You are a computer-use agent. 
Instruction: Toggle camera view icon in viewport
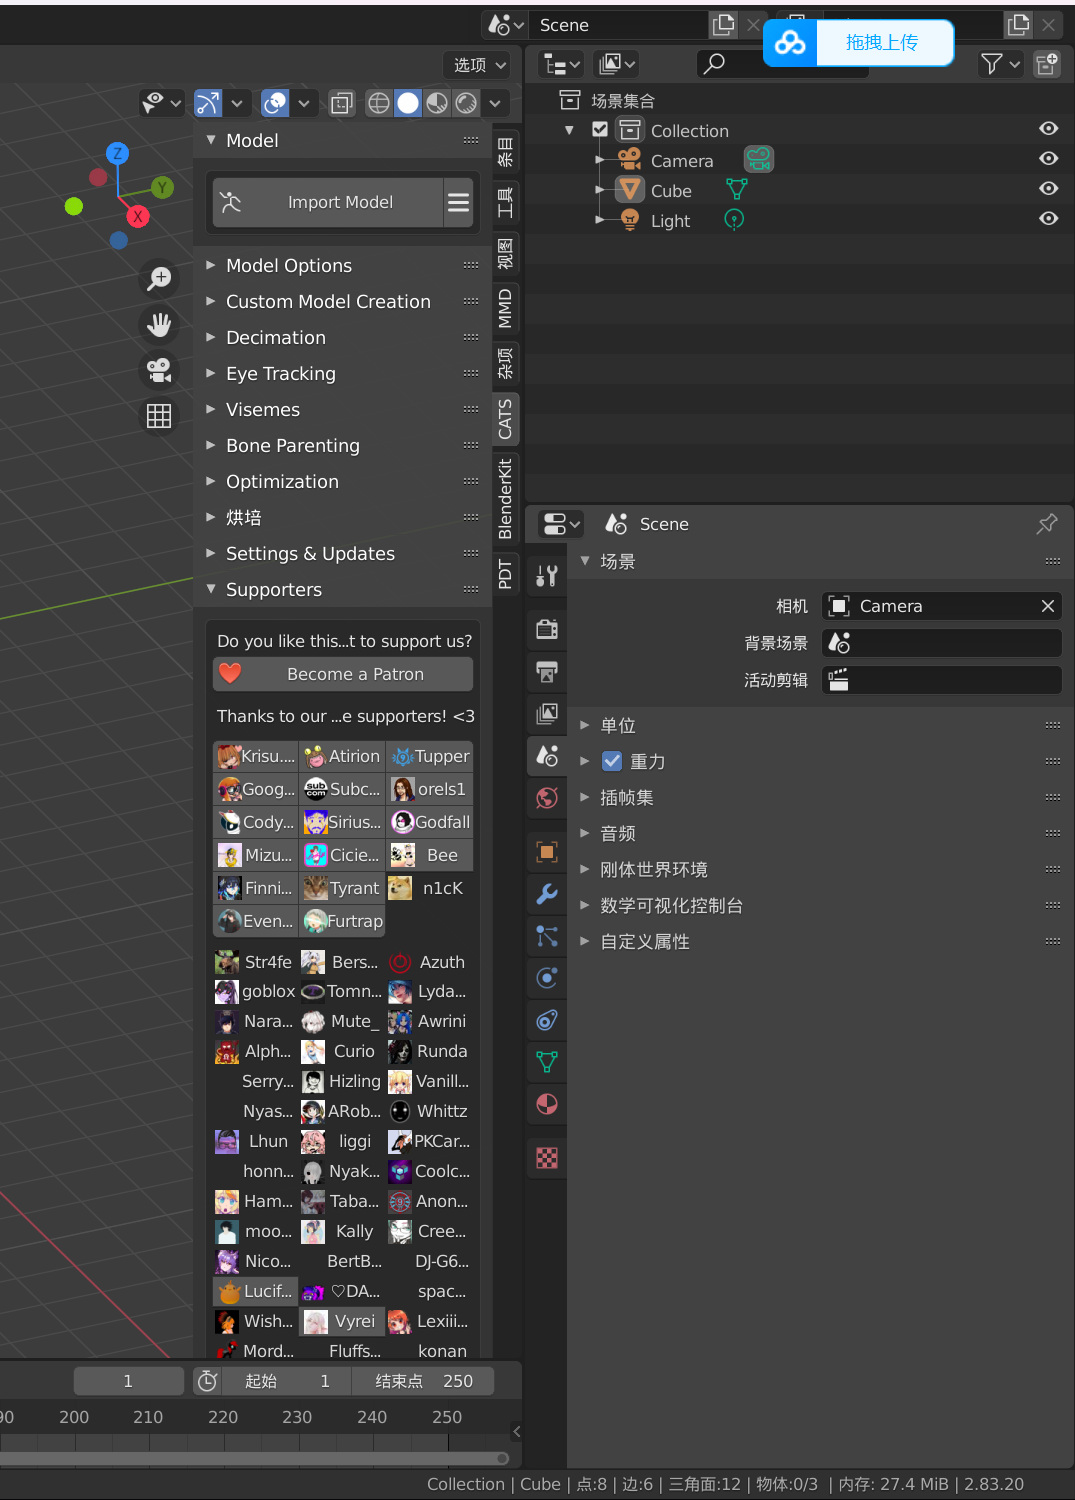pos(159,370)
